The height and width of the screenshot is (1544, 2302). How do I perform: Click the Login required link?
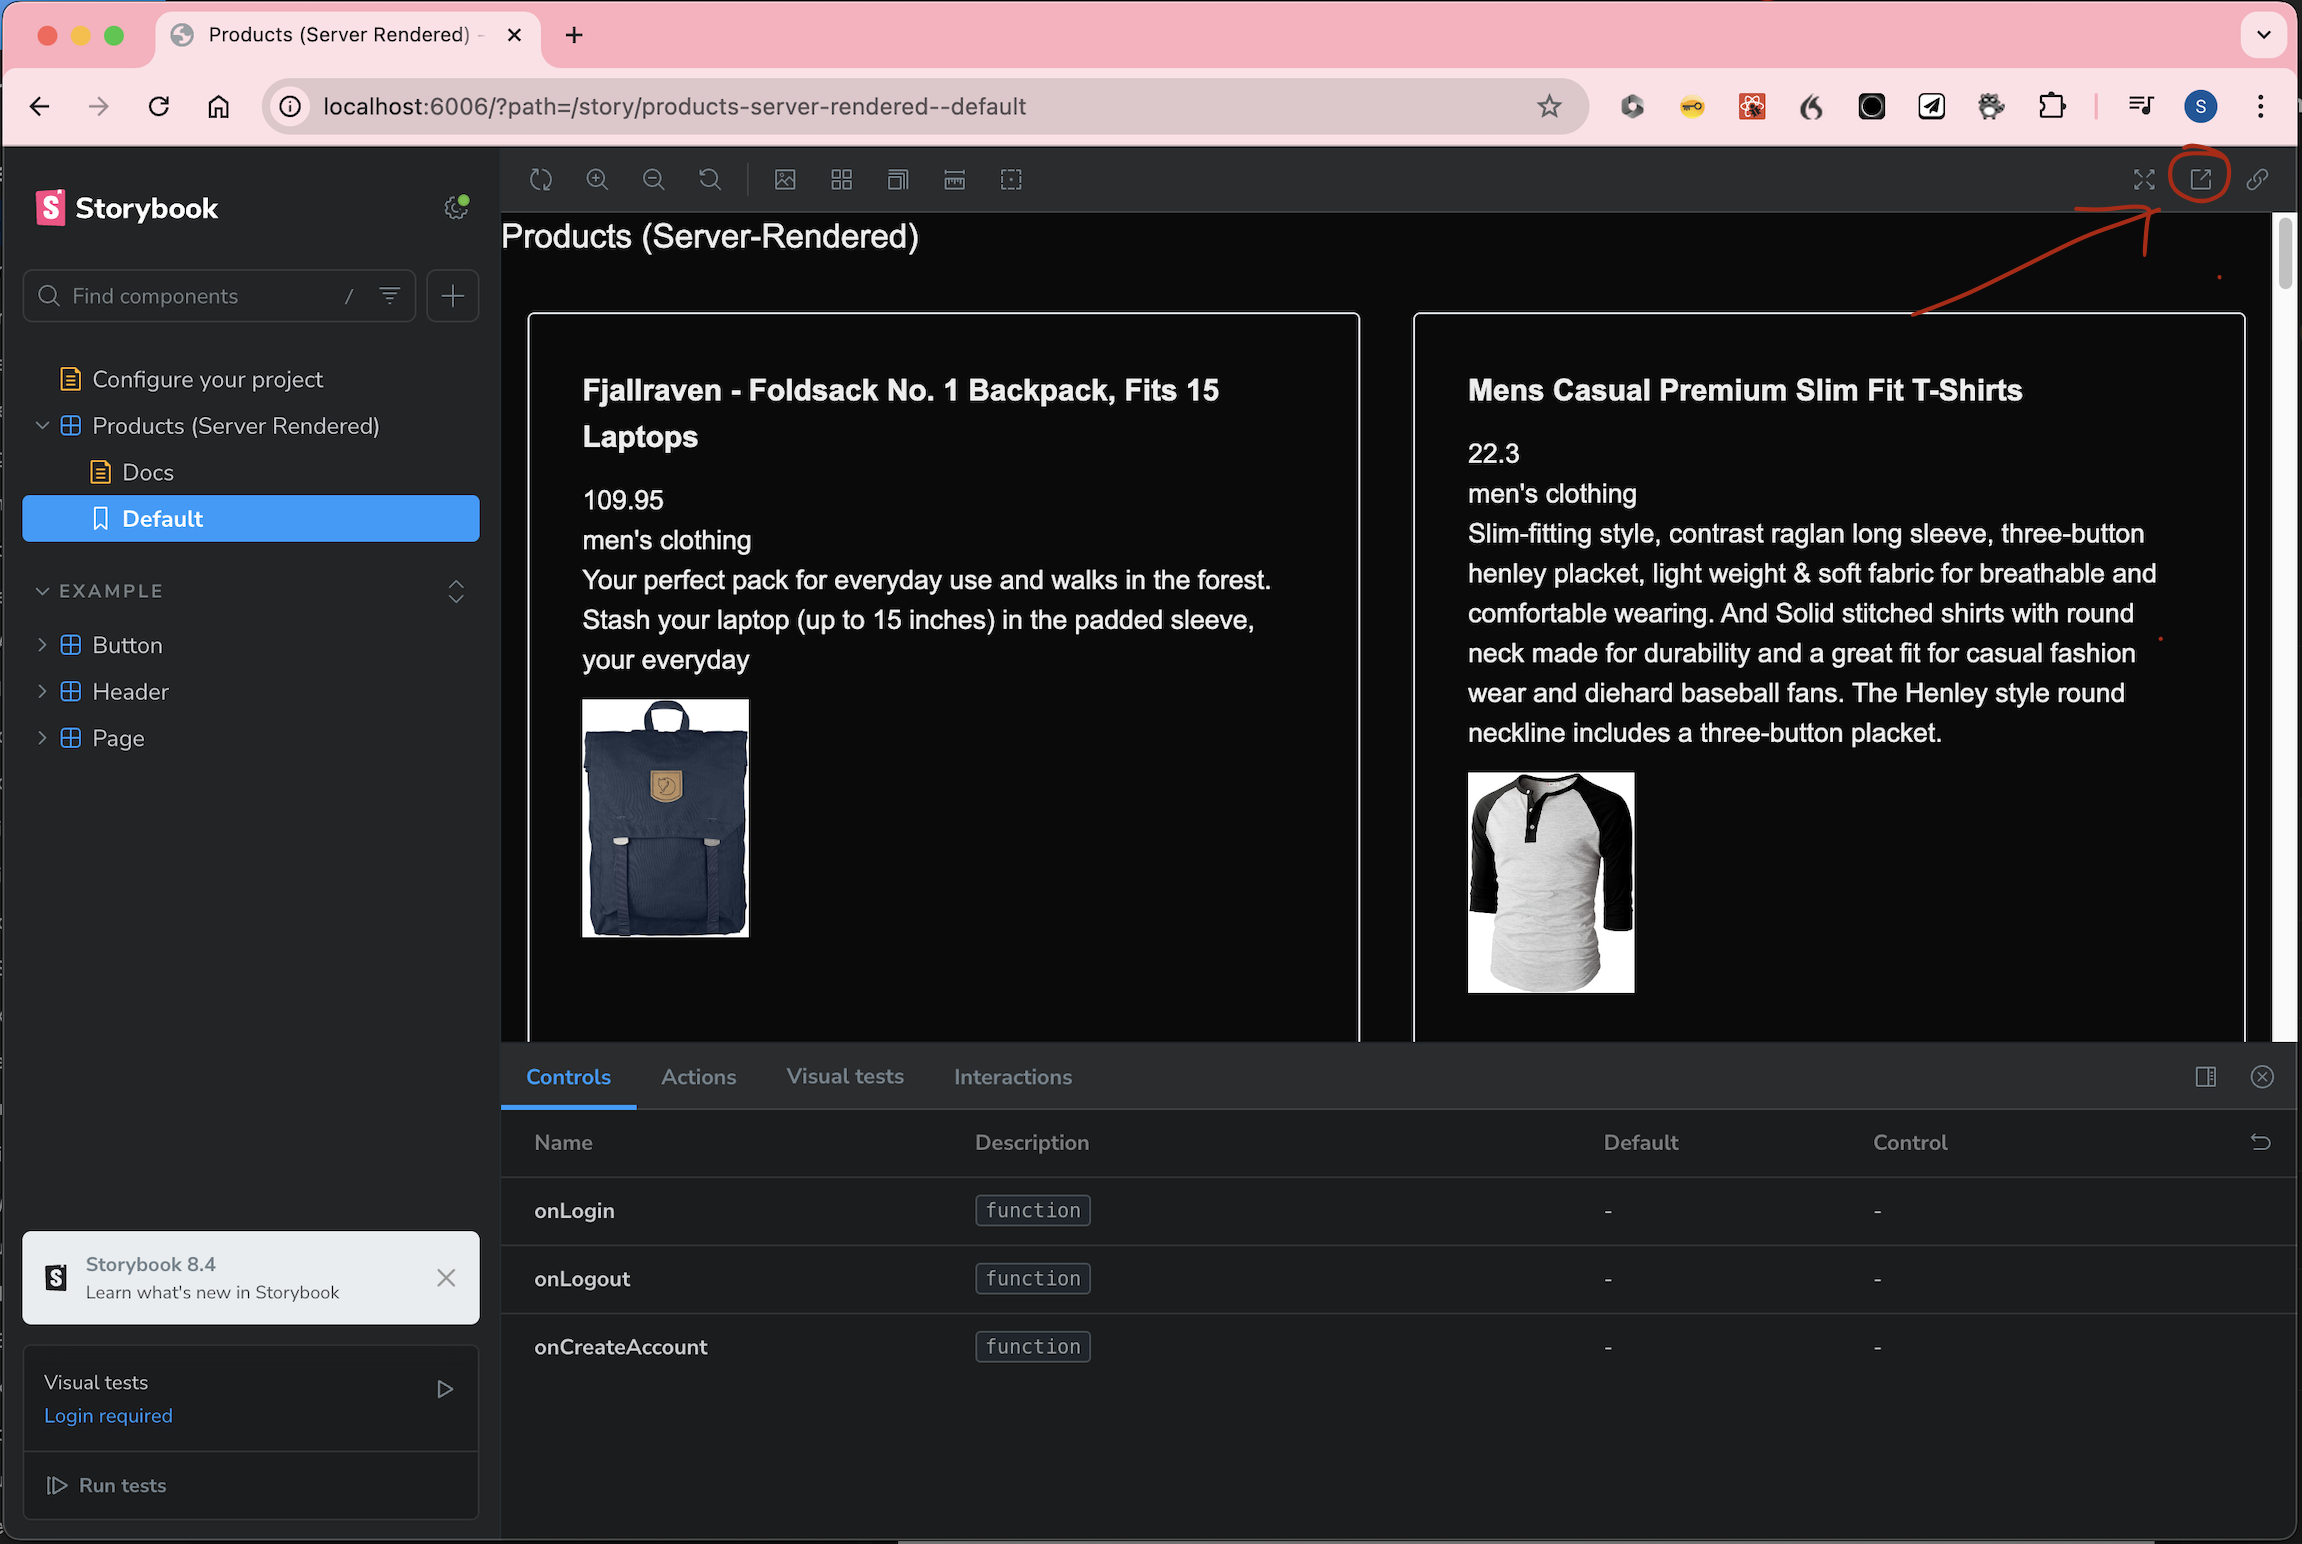(108, 1416)
